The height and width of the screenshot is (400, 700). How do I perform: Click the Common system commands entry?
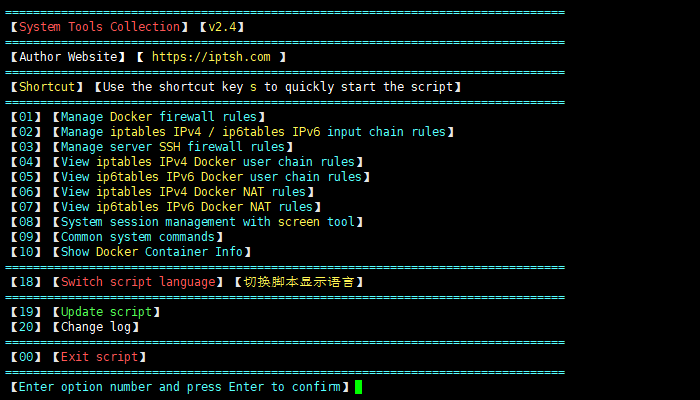click(138, 237)
